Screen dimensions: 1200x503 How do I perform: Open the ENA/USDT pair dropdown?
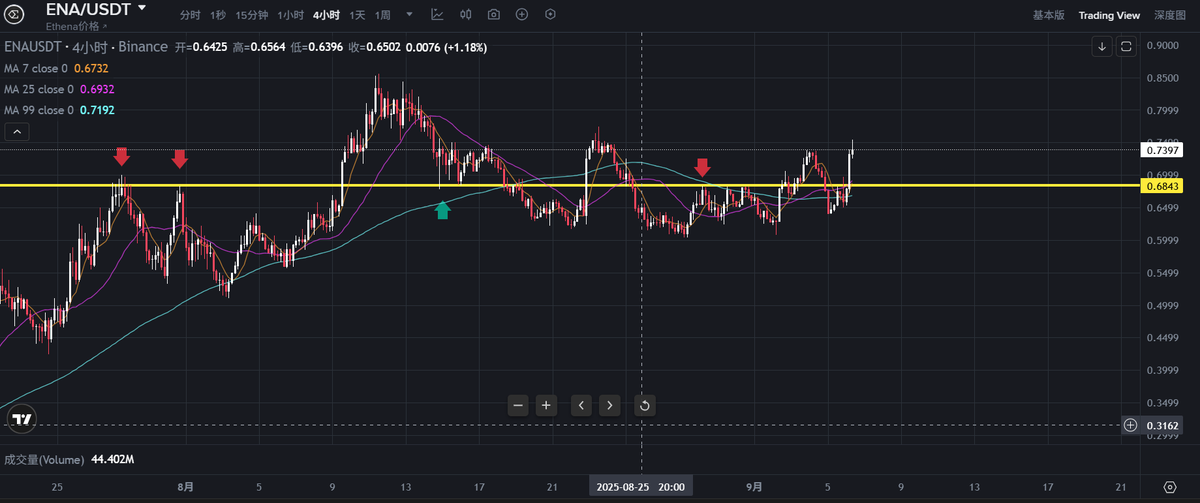coord(142,8)
